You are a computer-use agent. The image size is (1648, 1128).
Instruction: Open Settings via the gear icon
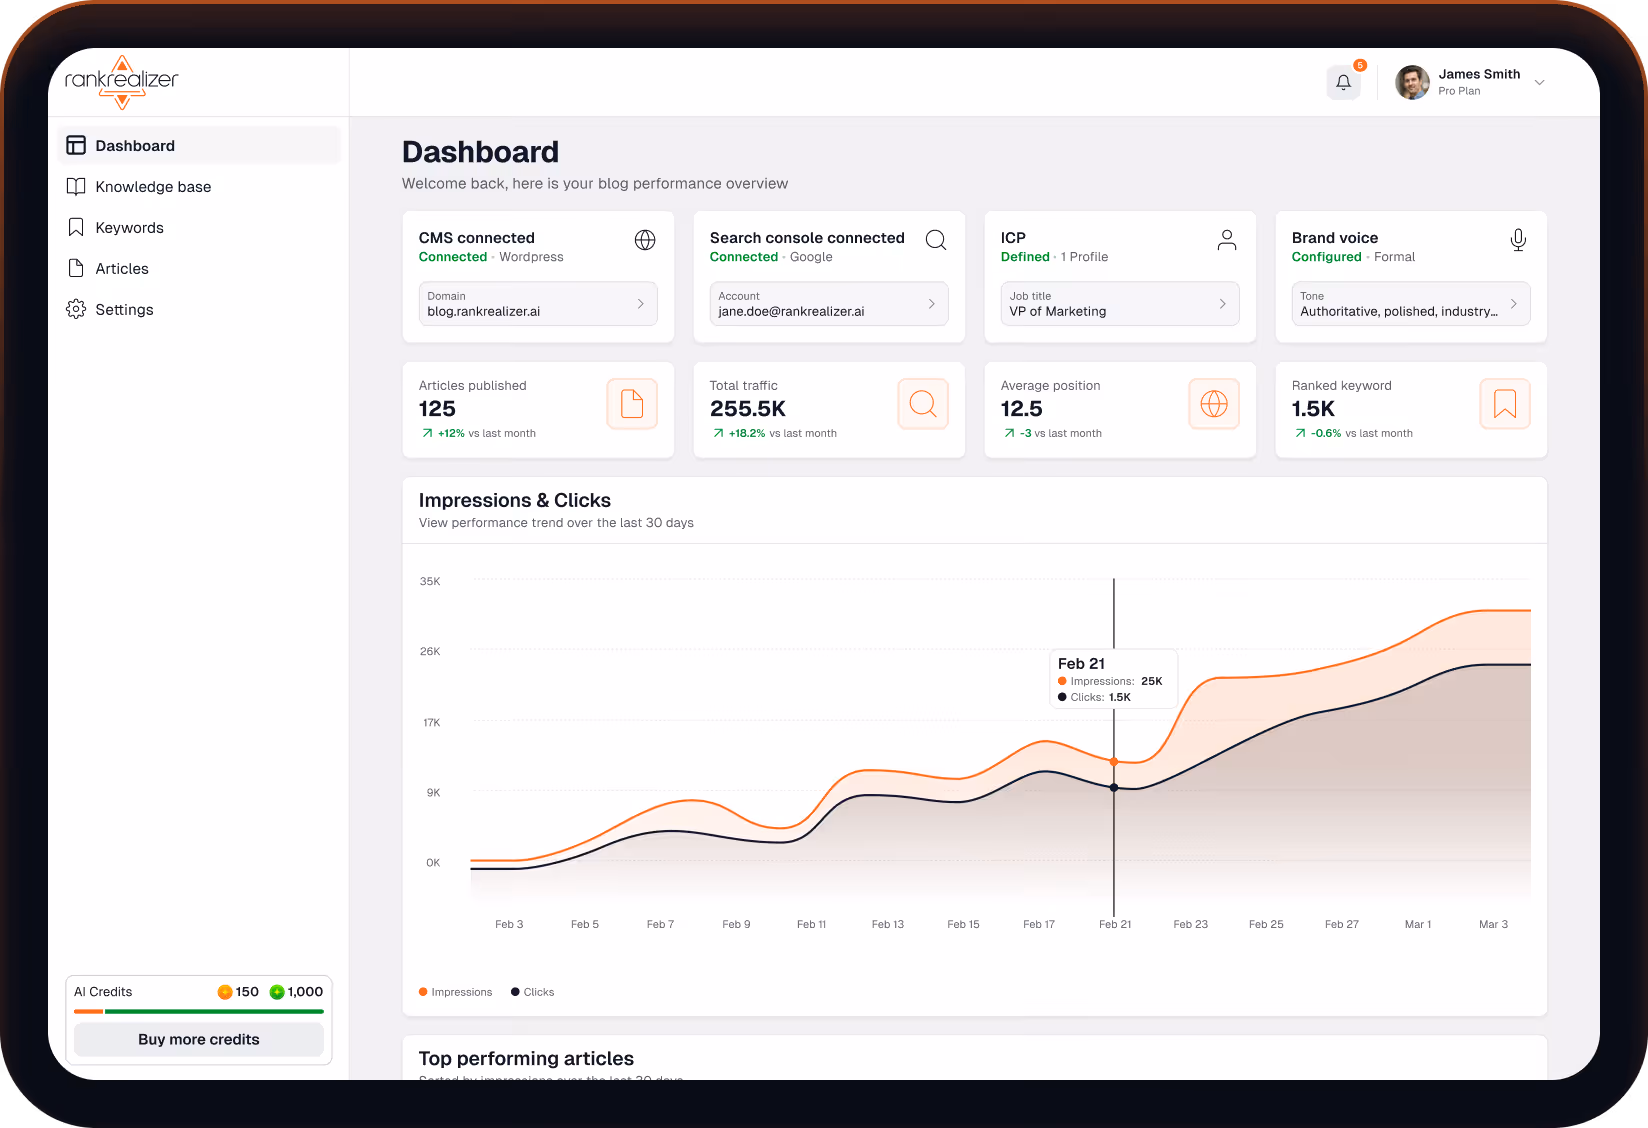(x=76, y=309)
